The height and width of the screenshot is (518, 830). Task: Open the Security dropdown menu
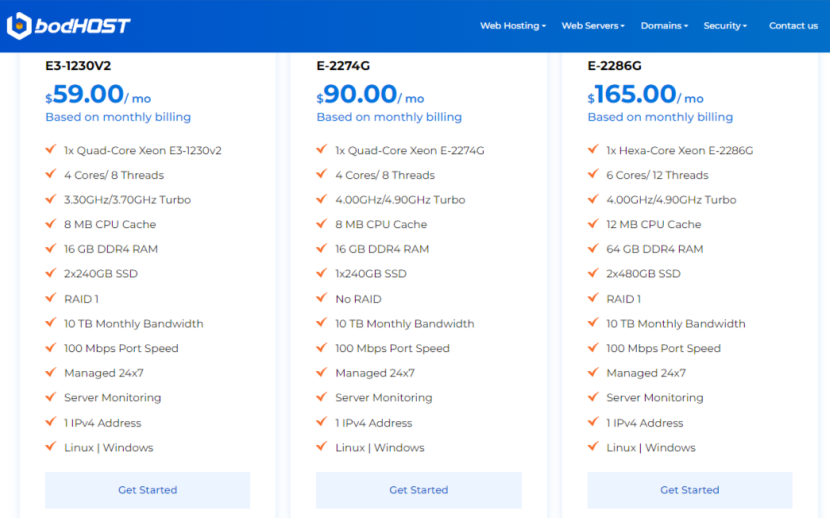tap(725, 26)
